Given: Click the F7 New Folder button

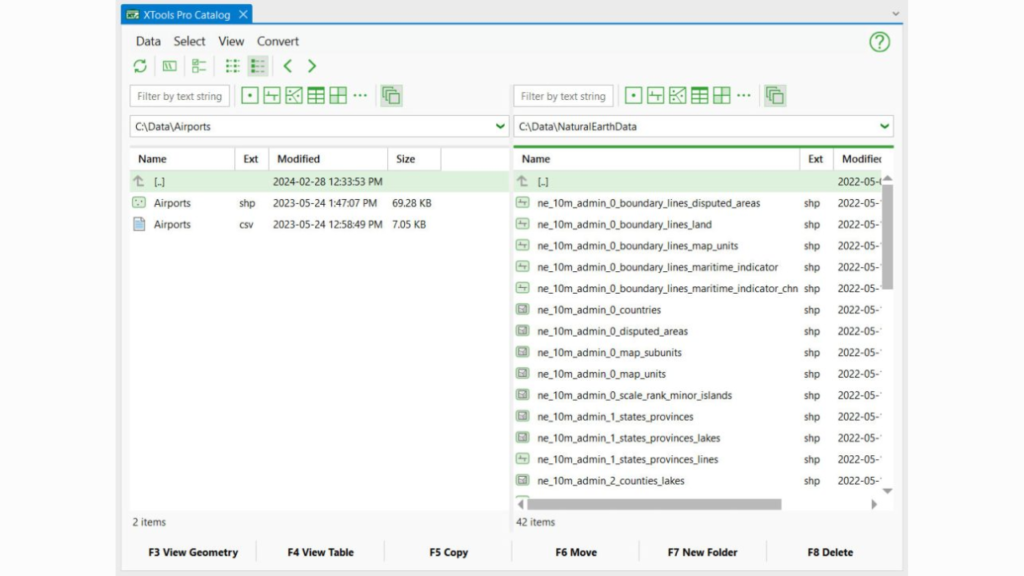Looking at the screenshot, I should point(702,552).
